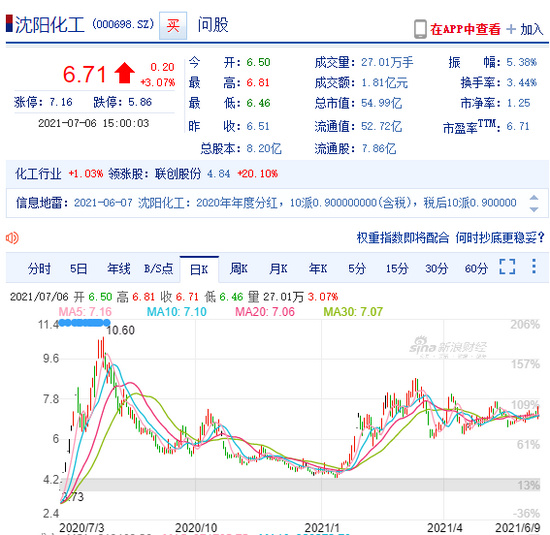Viewport: 550px width, 535px height.
Task: Click the stock code (000698.SZ)
Action: (x=123, y=24)
